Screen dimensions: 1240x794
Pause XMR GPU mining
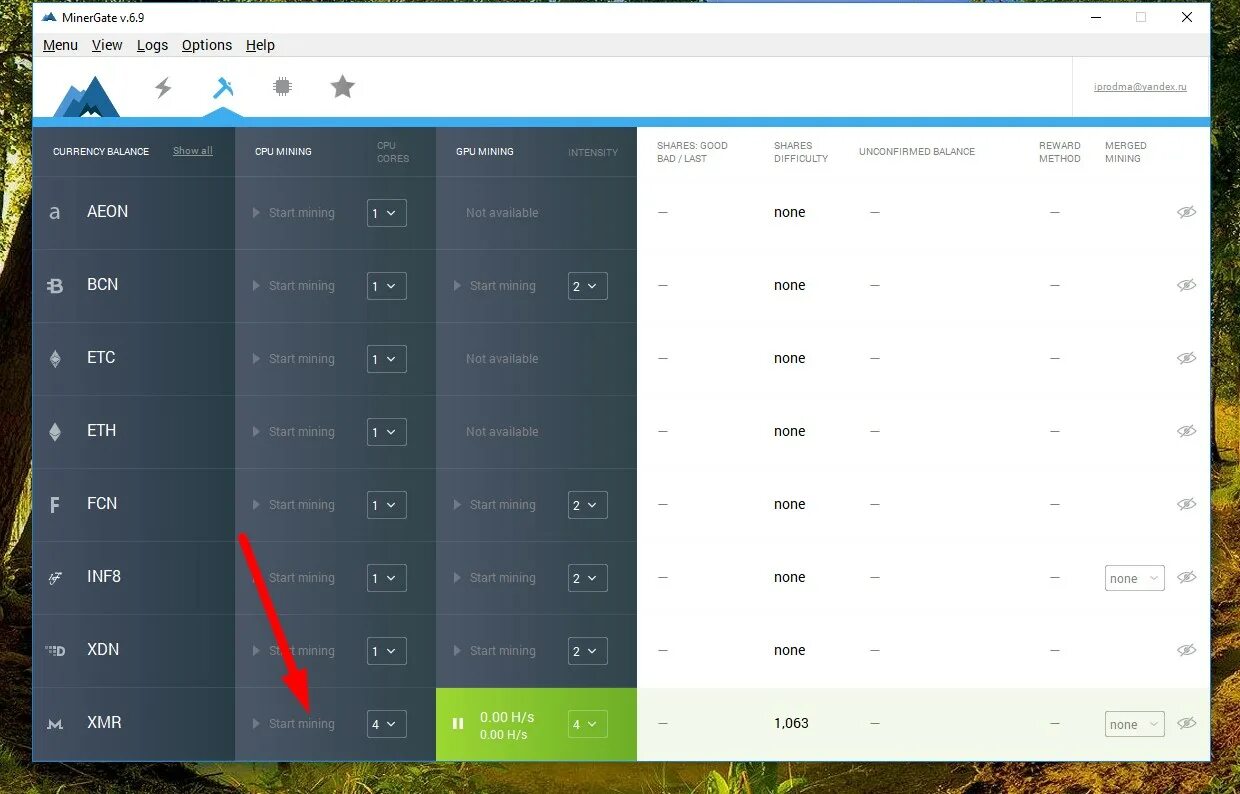click(x=458, y=724)
